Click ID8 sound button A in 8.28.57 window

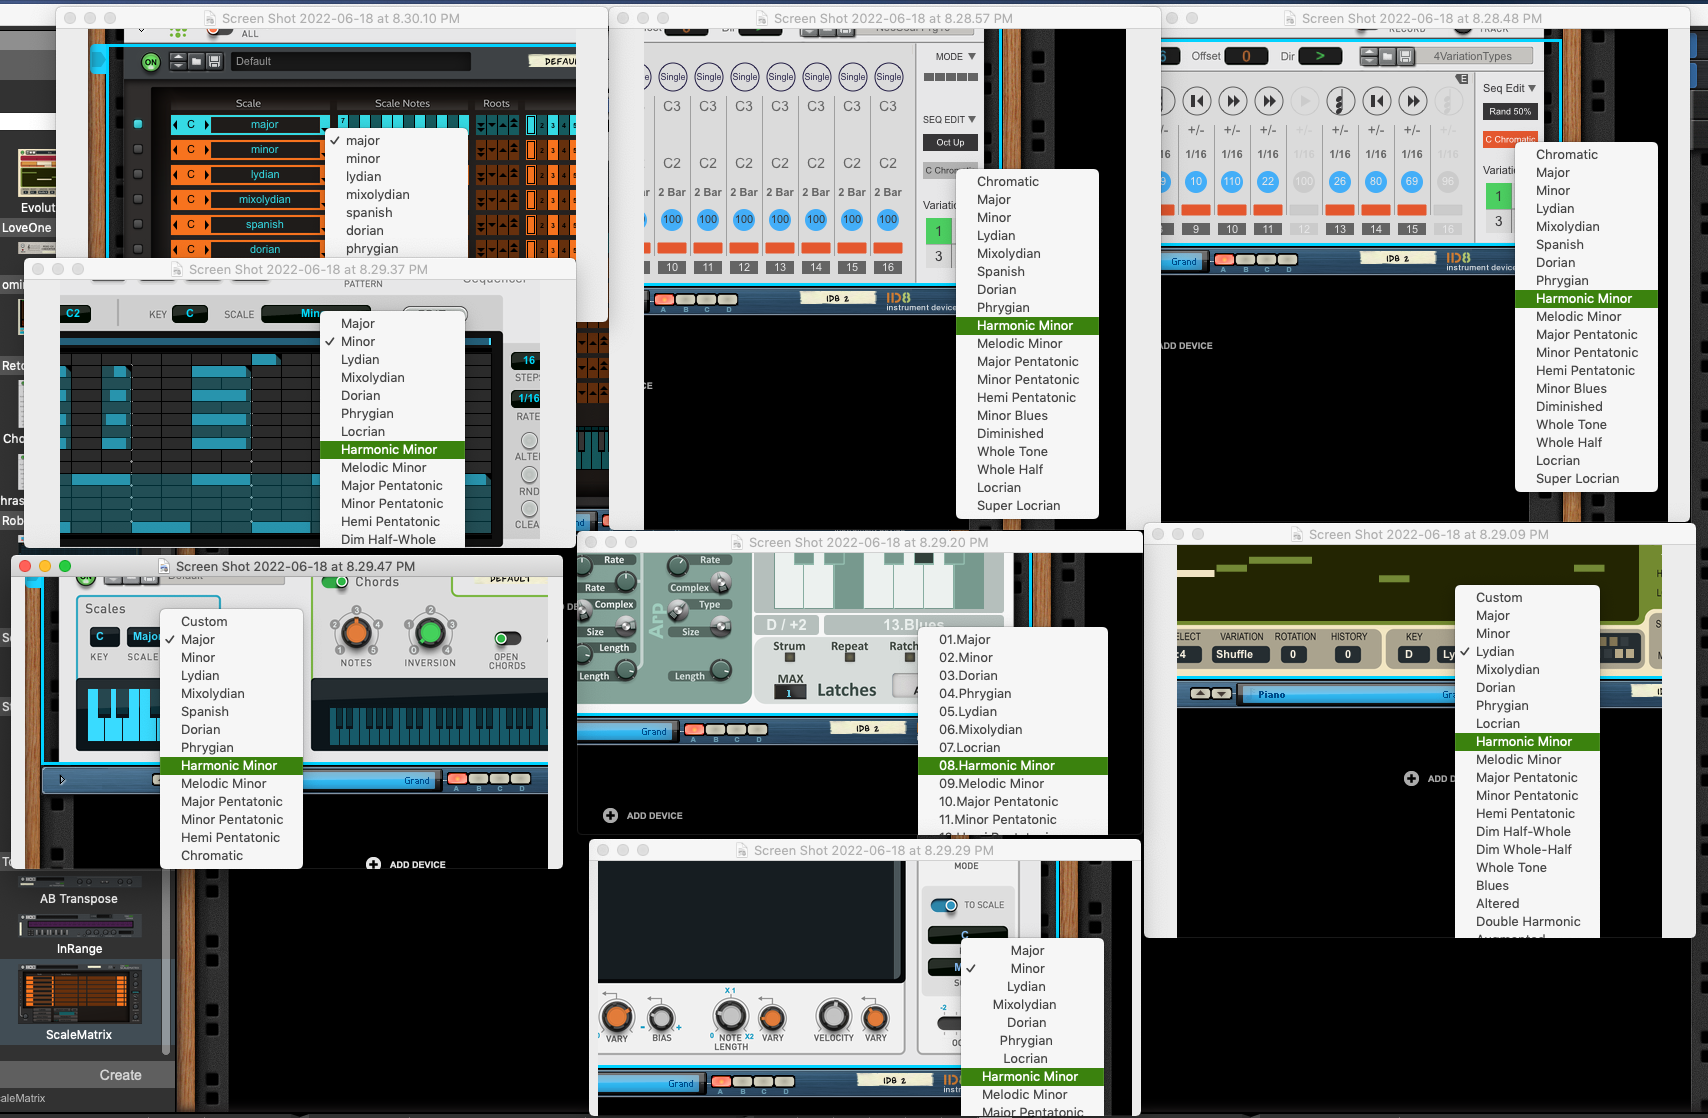coord(664,299)
